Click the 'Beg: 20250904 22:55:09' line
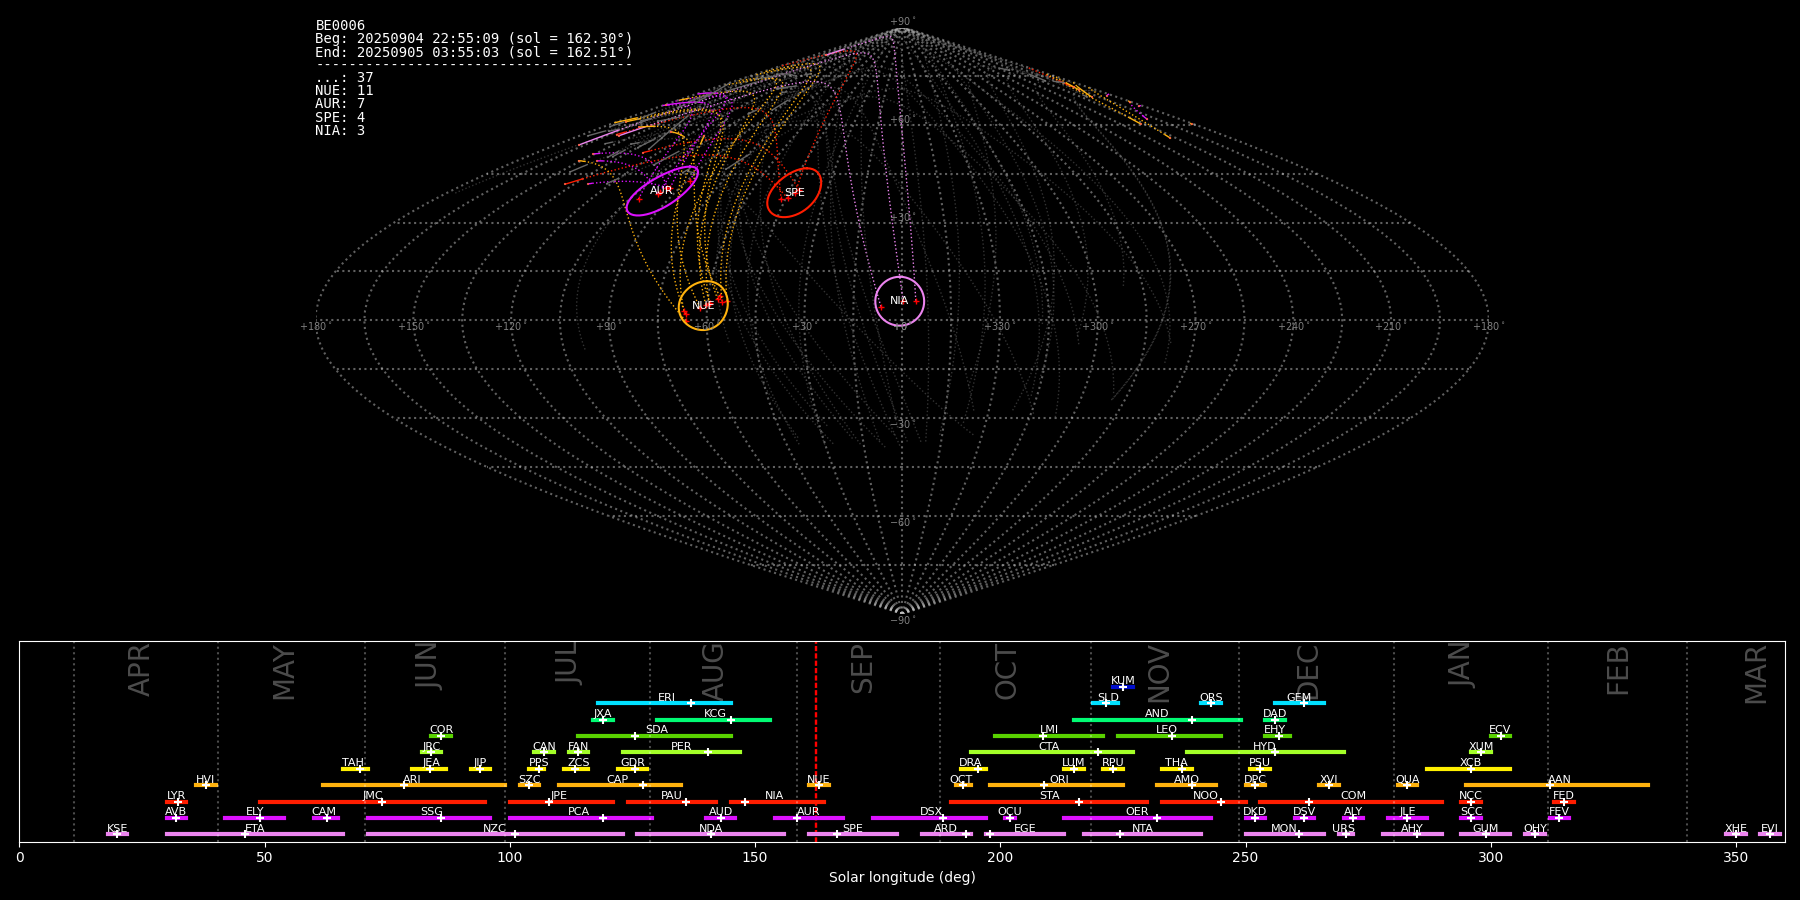 pos(474,39)
